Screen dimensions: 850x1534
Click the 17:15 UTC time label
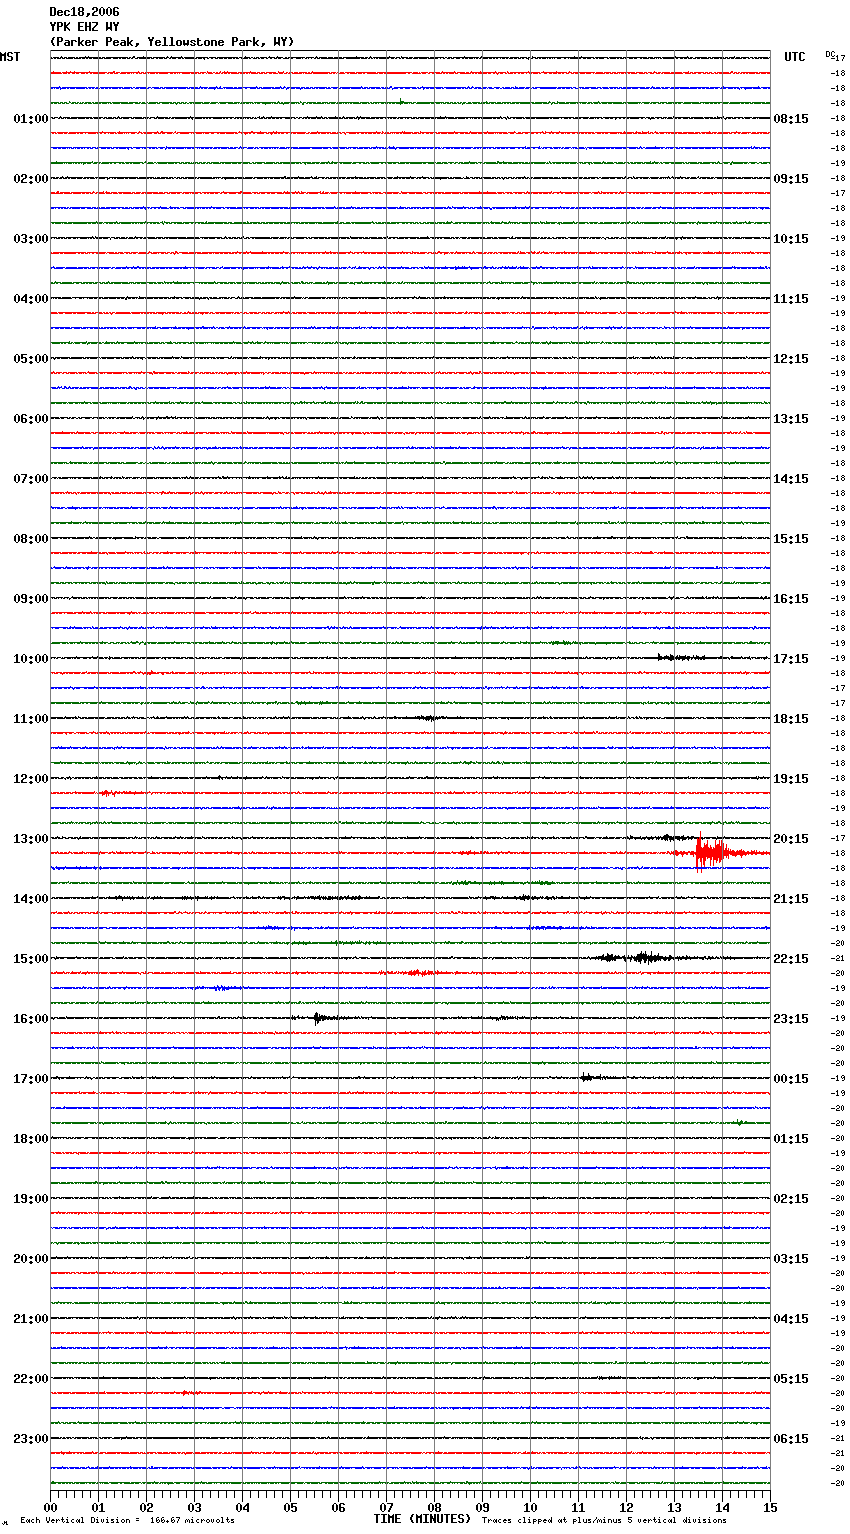click(791, 659)
